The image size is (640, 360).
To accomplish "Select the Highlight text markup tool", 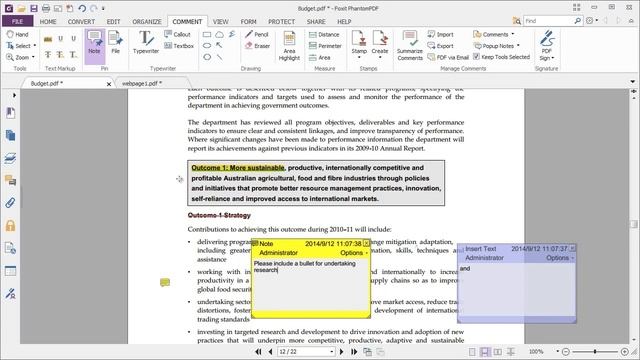I will pyautogui.click(x=48, y=39).
